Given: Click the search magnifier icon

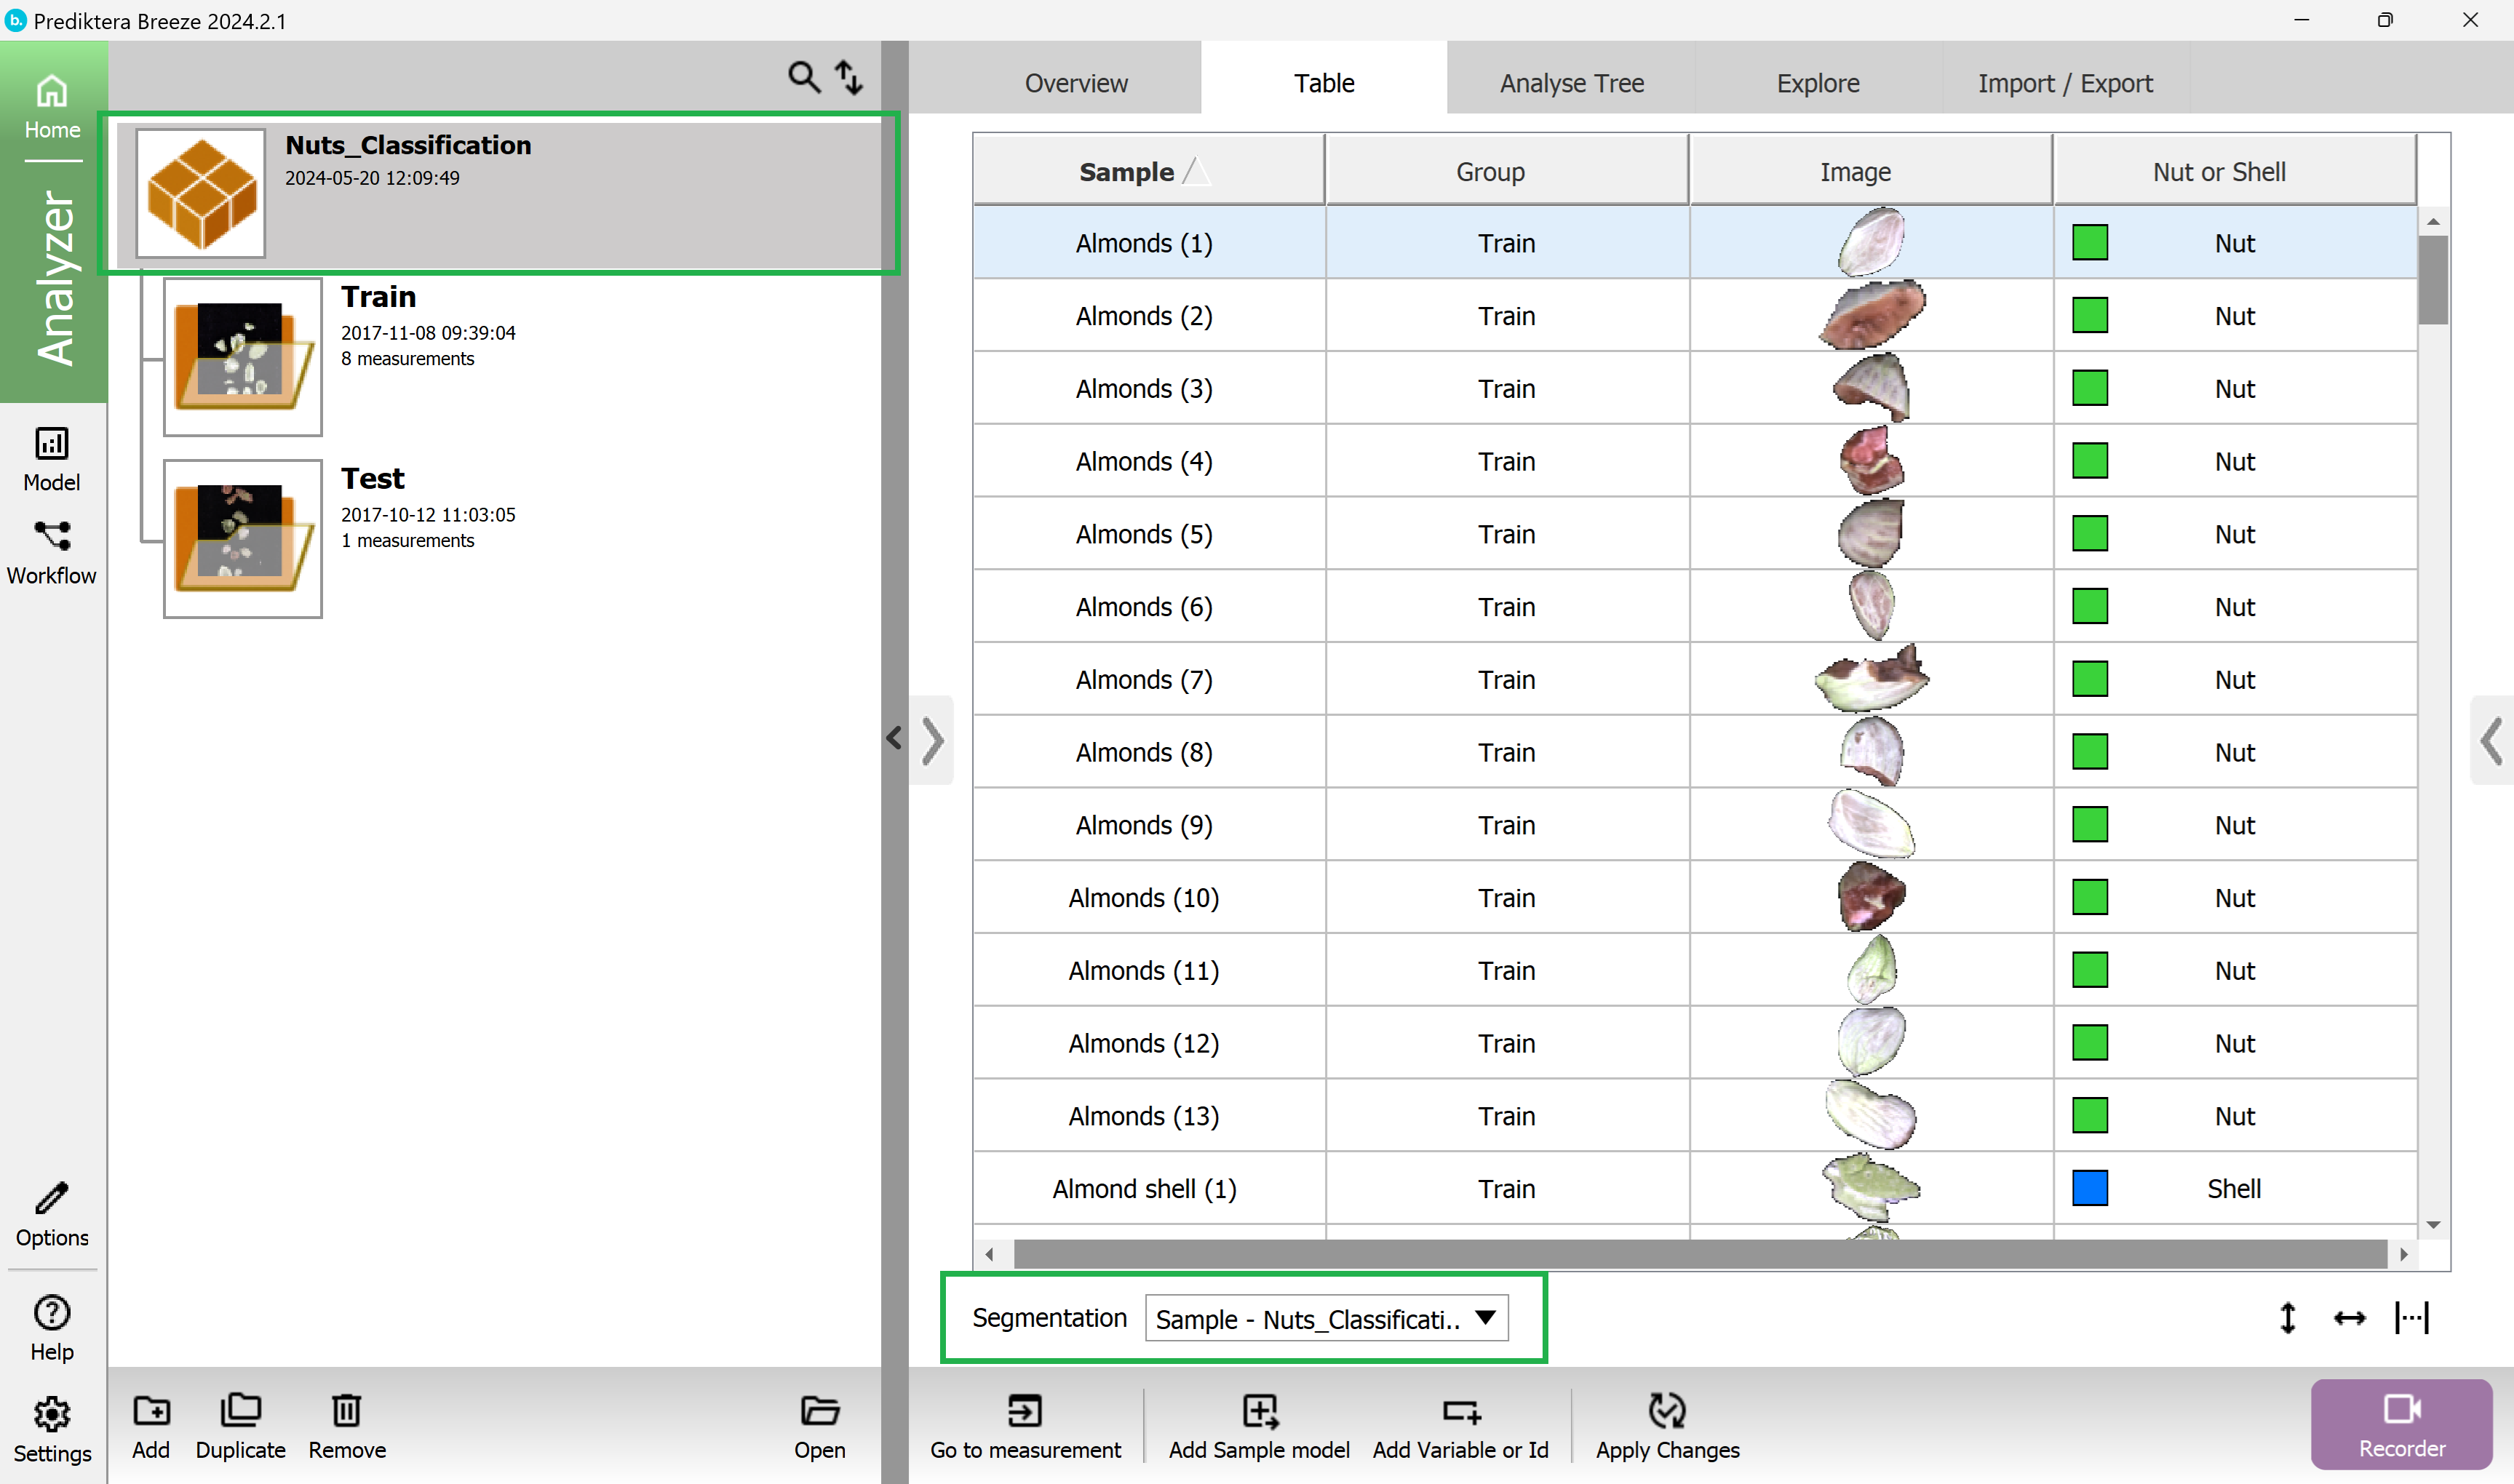Looking at the screenshot, I should [x=803, y=77].
